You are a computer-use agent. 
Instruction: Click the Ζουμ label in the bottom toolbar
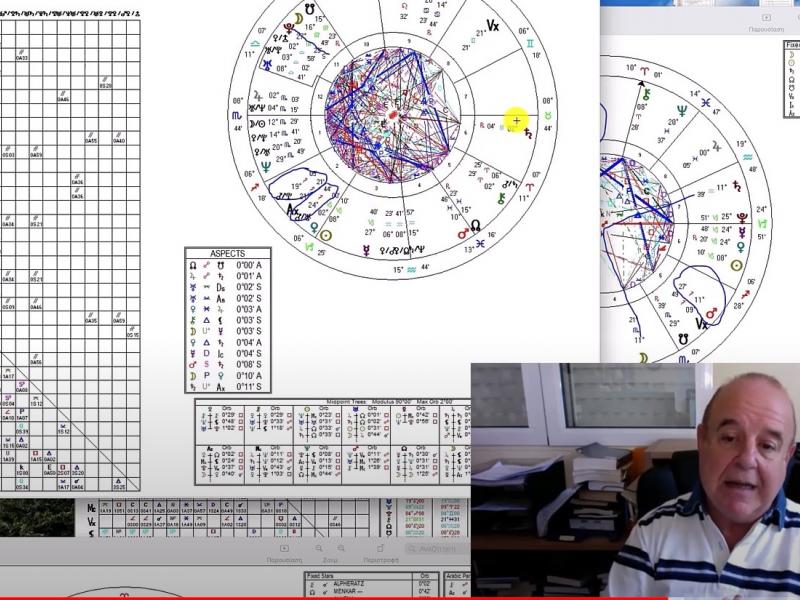331,561
